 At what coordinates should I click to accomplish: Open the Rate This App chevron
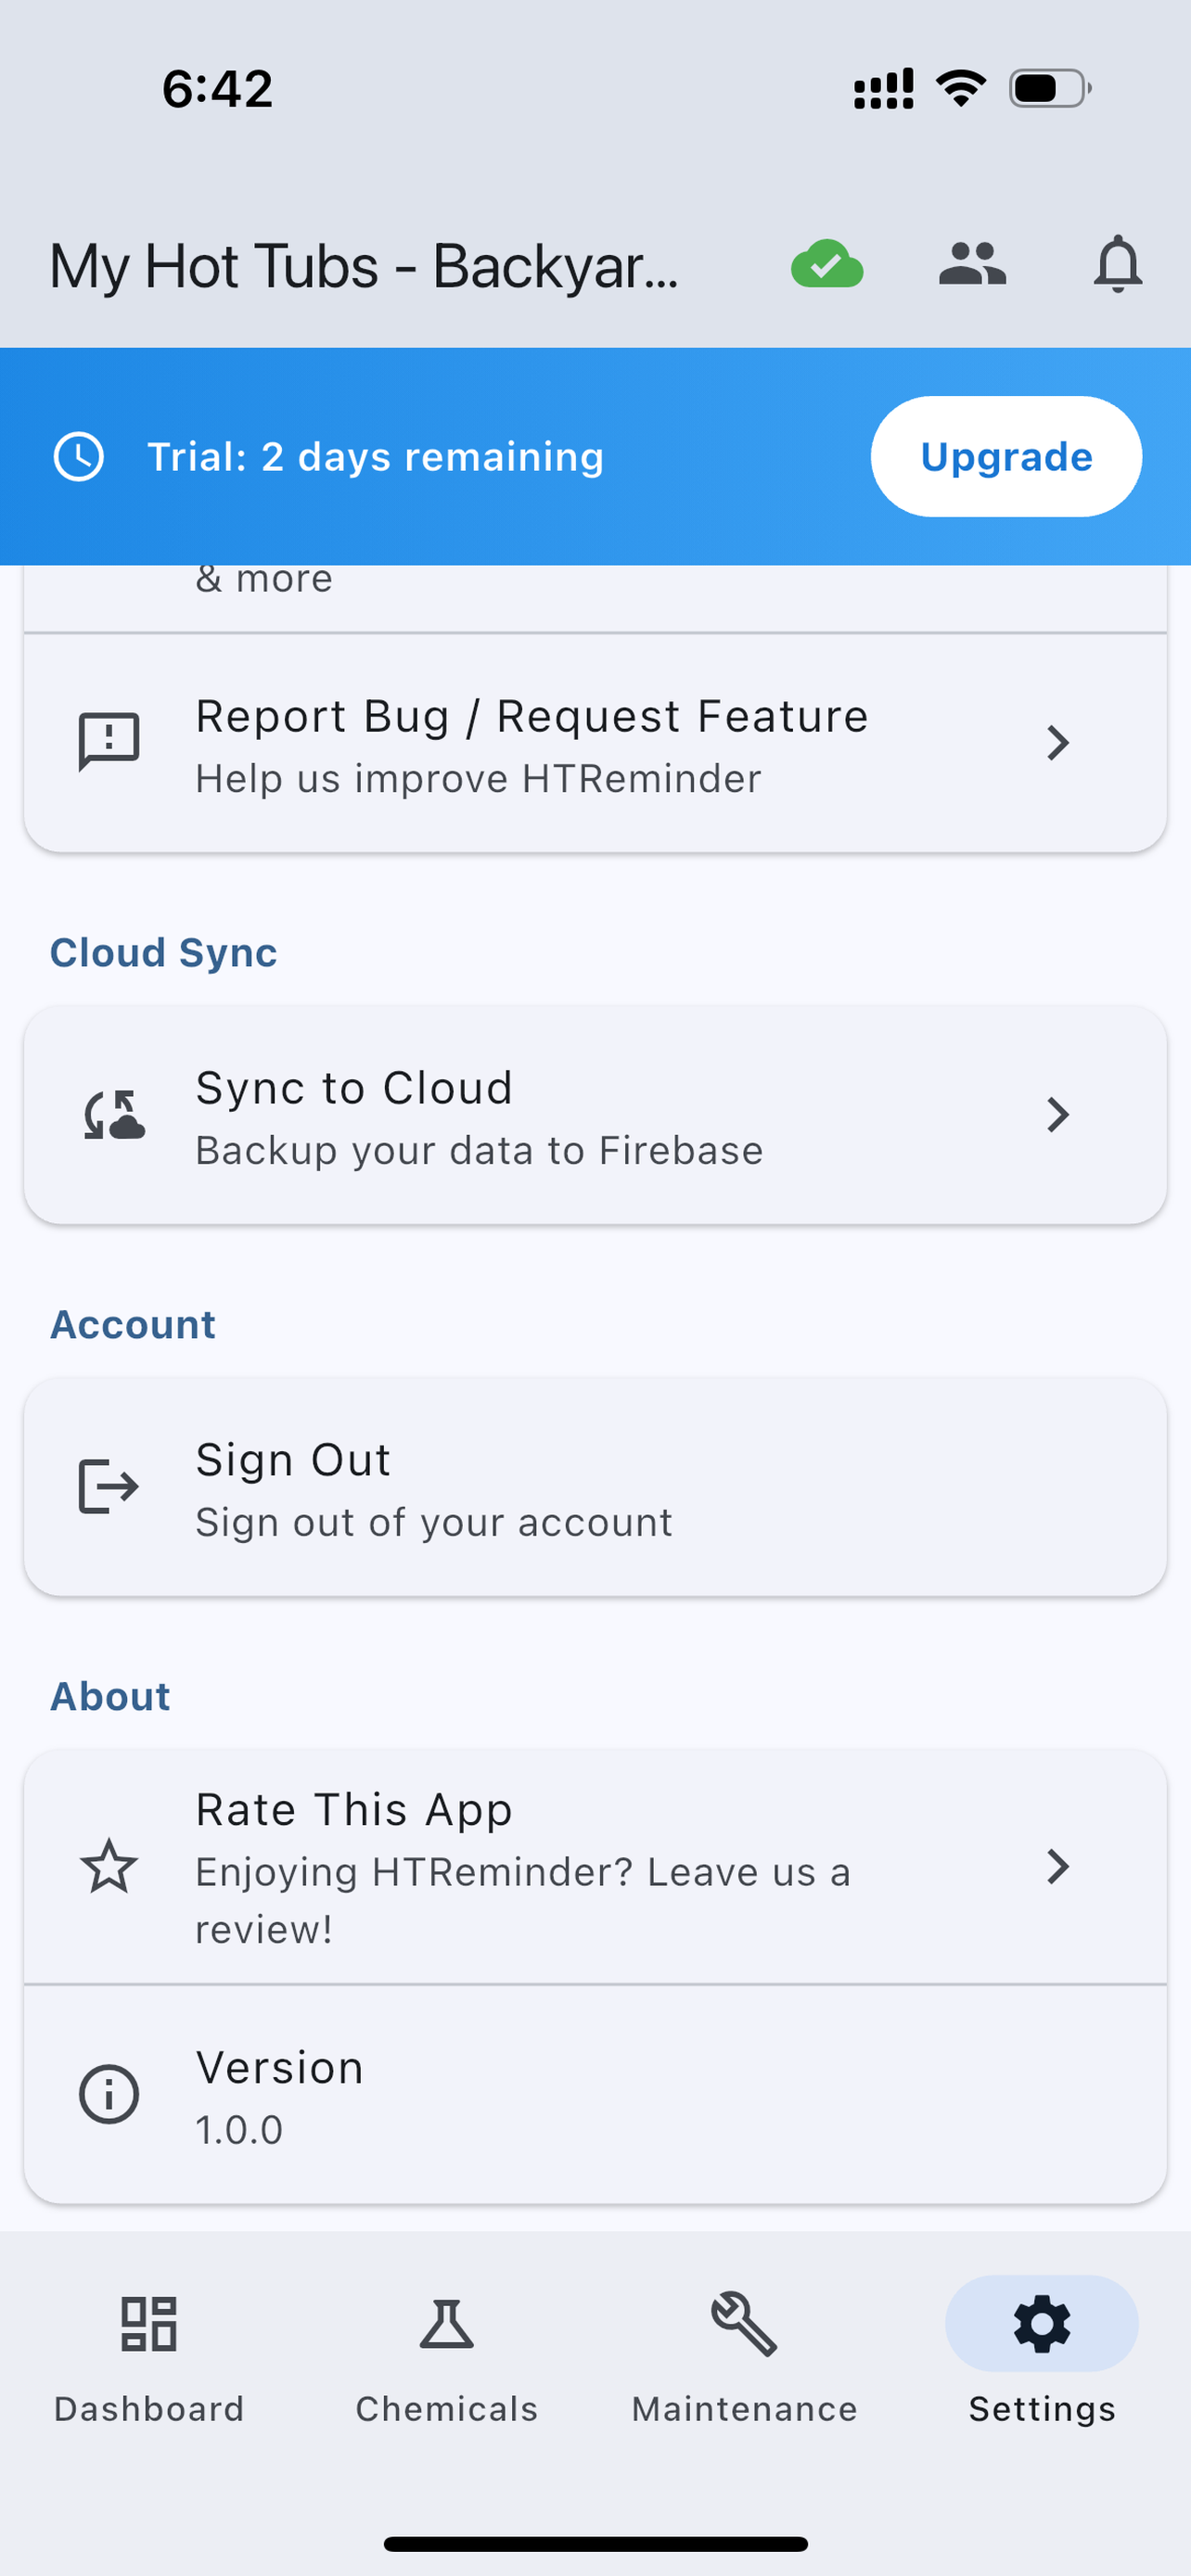pos(1058,1867)
